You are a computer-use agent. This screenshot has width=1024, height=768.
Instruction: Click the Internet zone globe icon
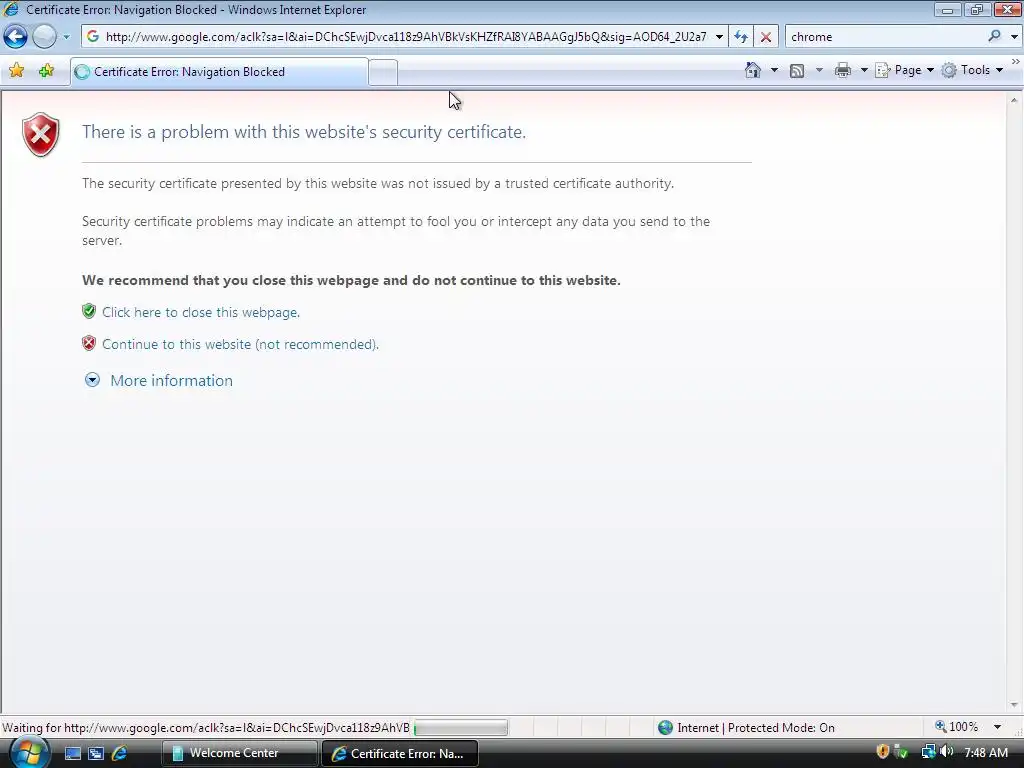tap(665, 728)
